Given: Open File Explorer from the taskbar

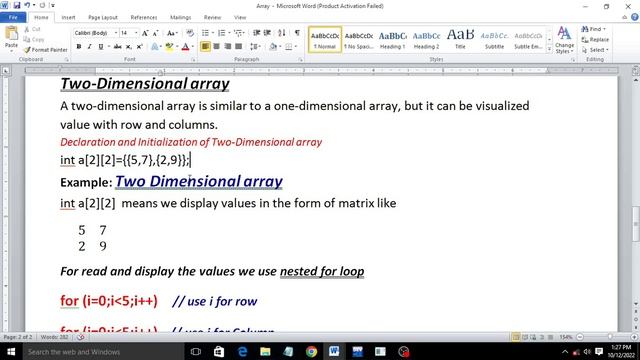Looking at the screenshot, I should coord(265,351).
